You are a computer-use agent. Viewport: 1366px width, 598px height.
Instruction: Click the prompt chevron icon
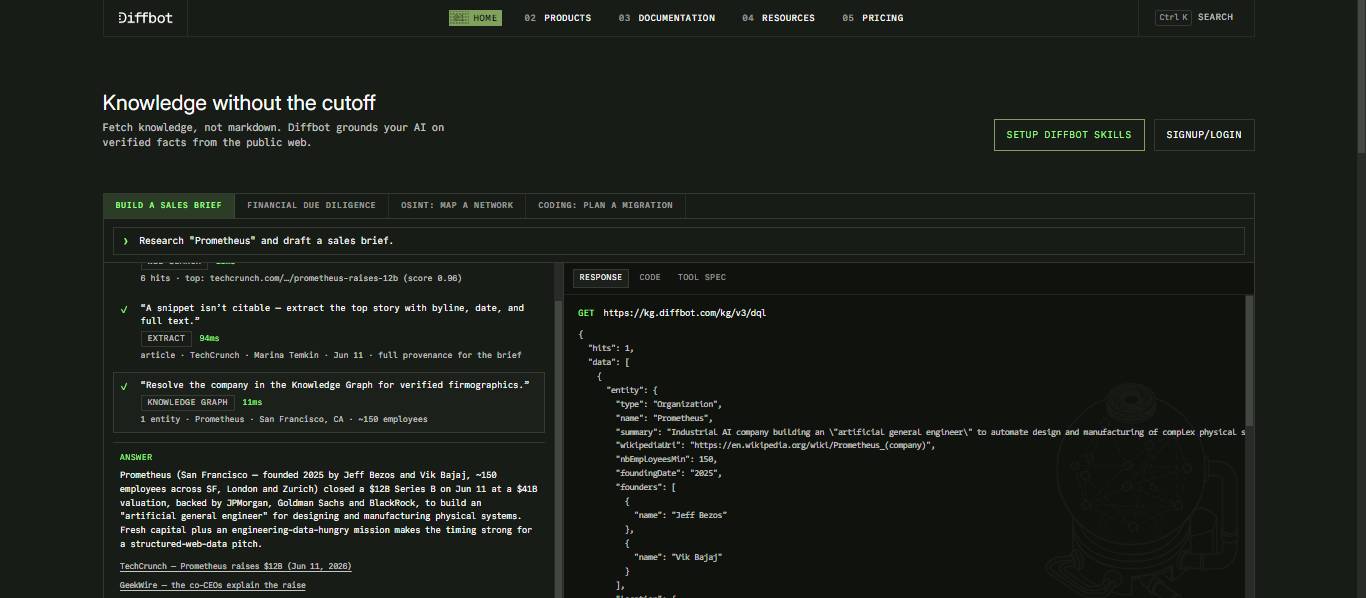pyautogui.click(x=126, y=241)
